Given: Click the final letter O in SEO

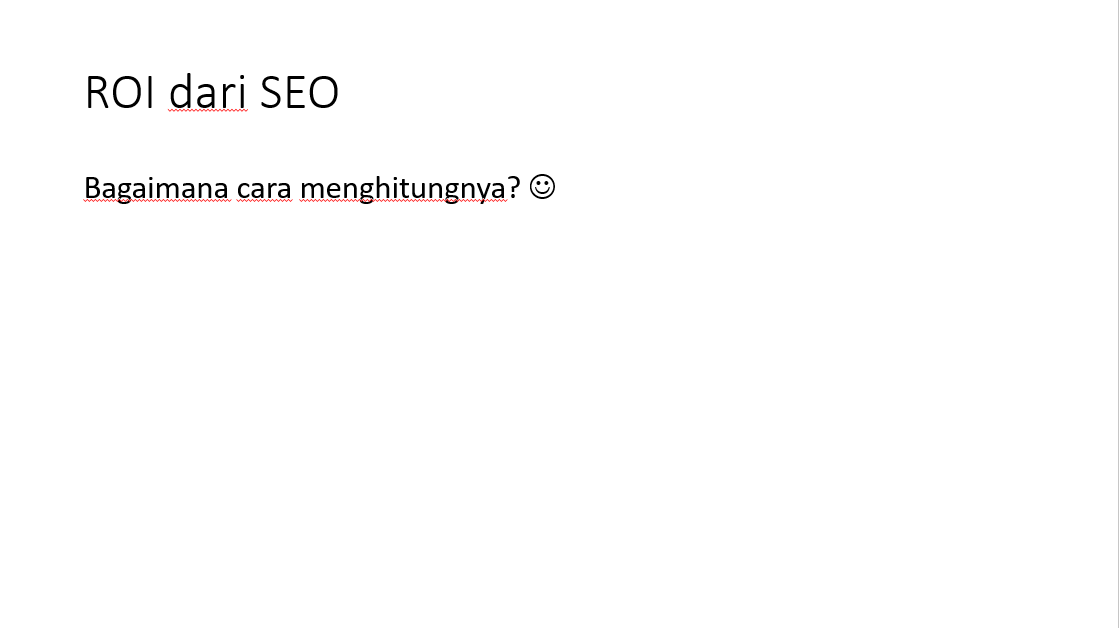Looking at the screenshot, I should [x=325, y=93].
